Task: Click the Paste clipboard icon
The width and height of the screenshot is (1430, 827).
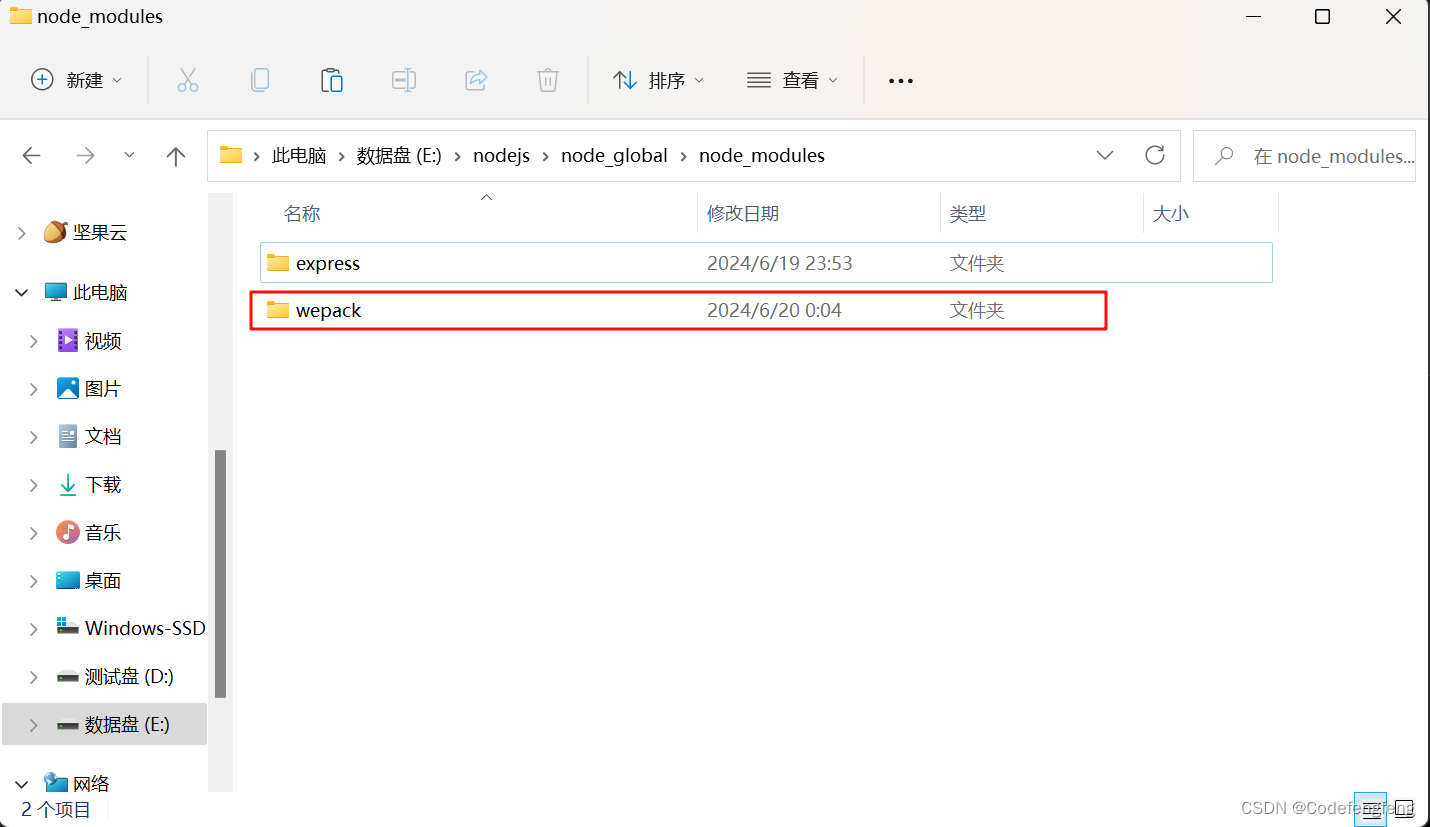Action: coord(332,80)
